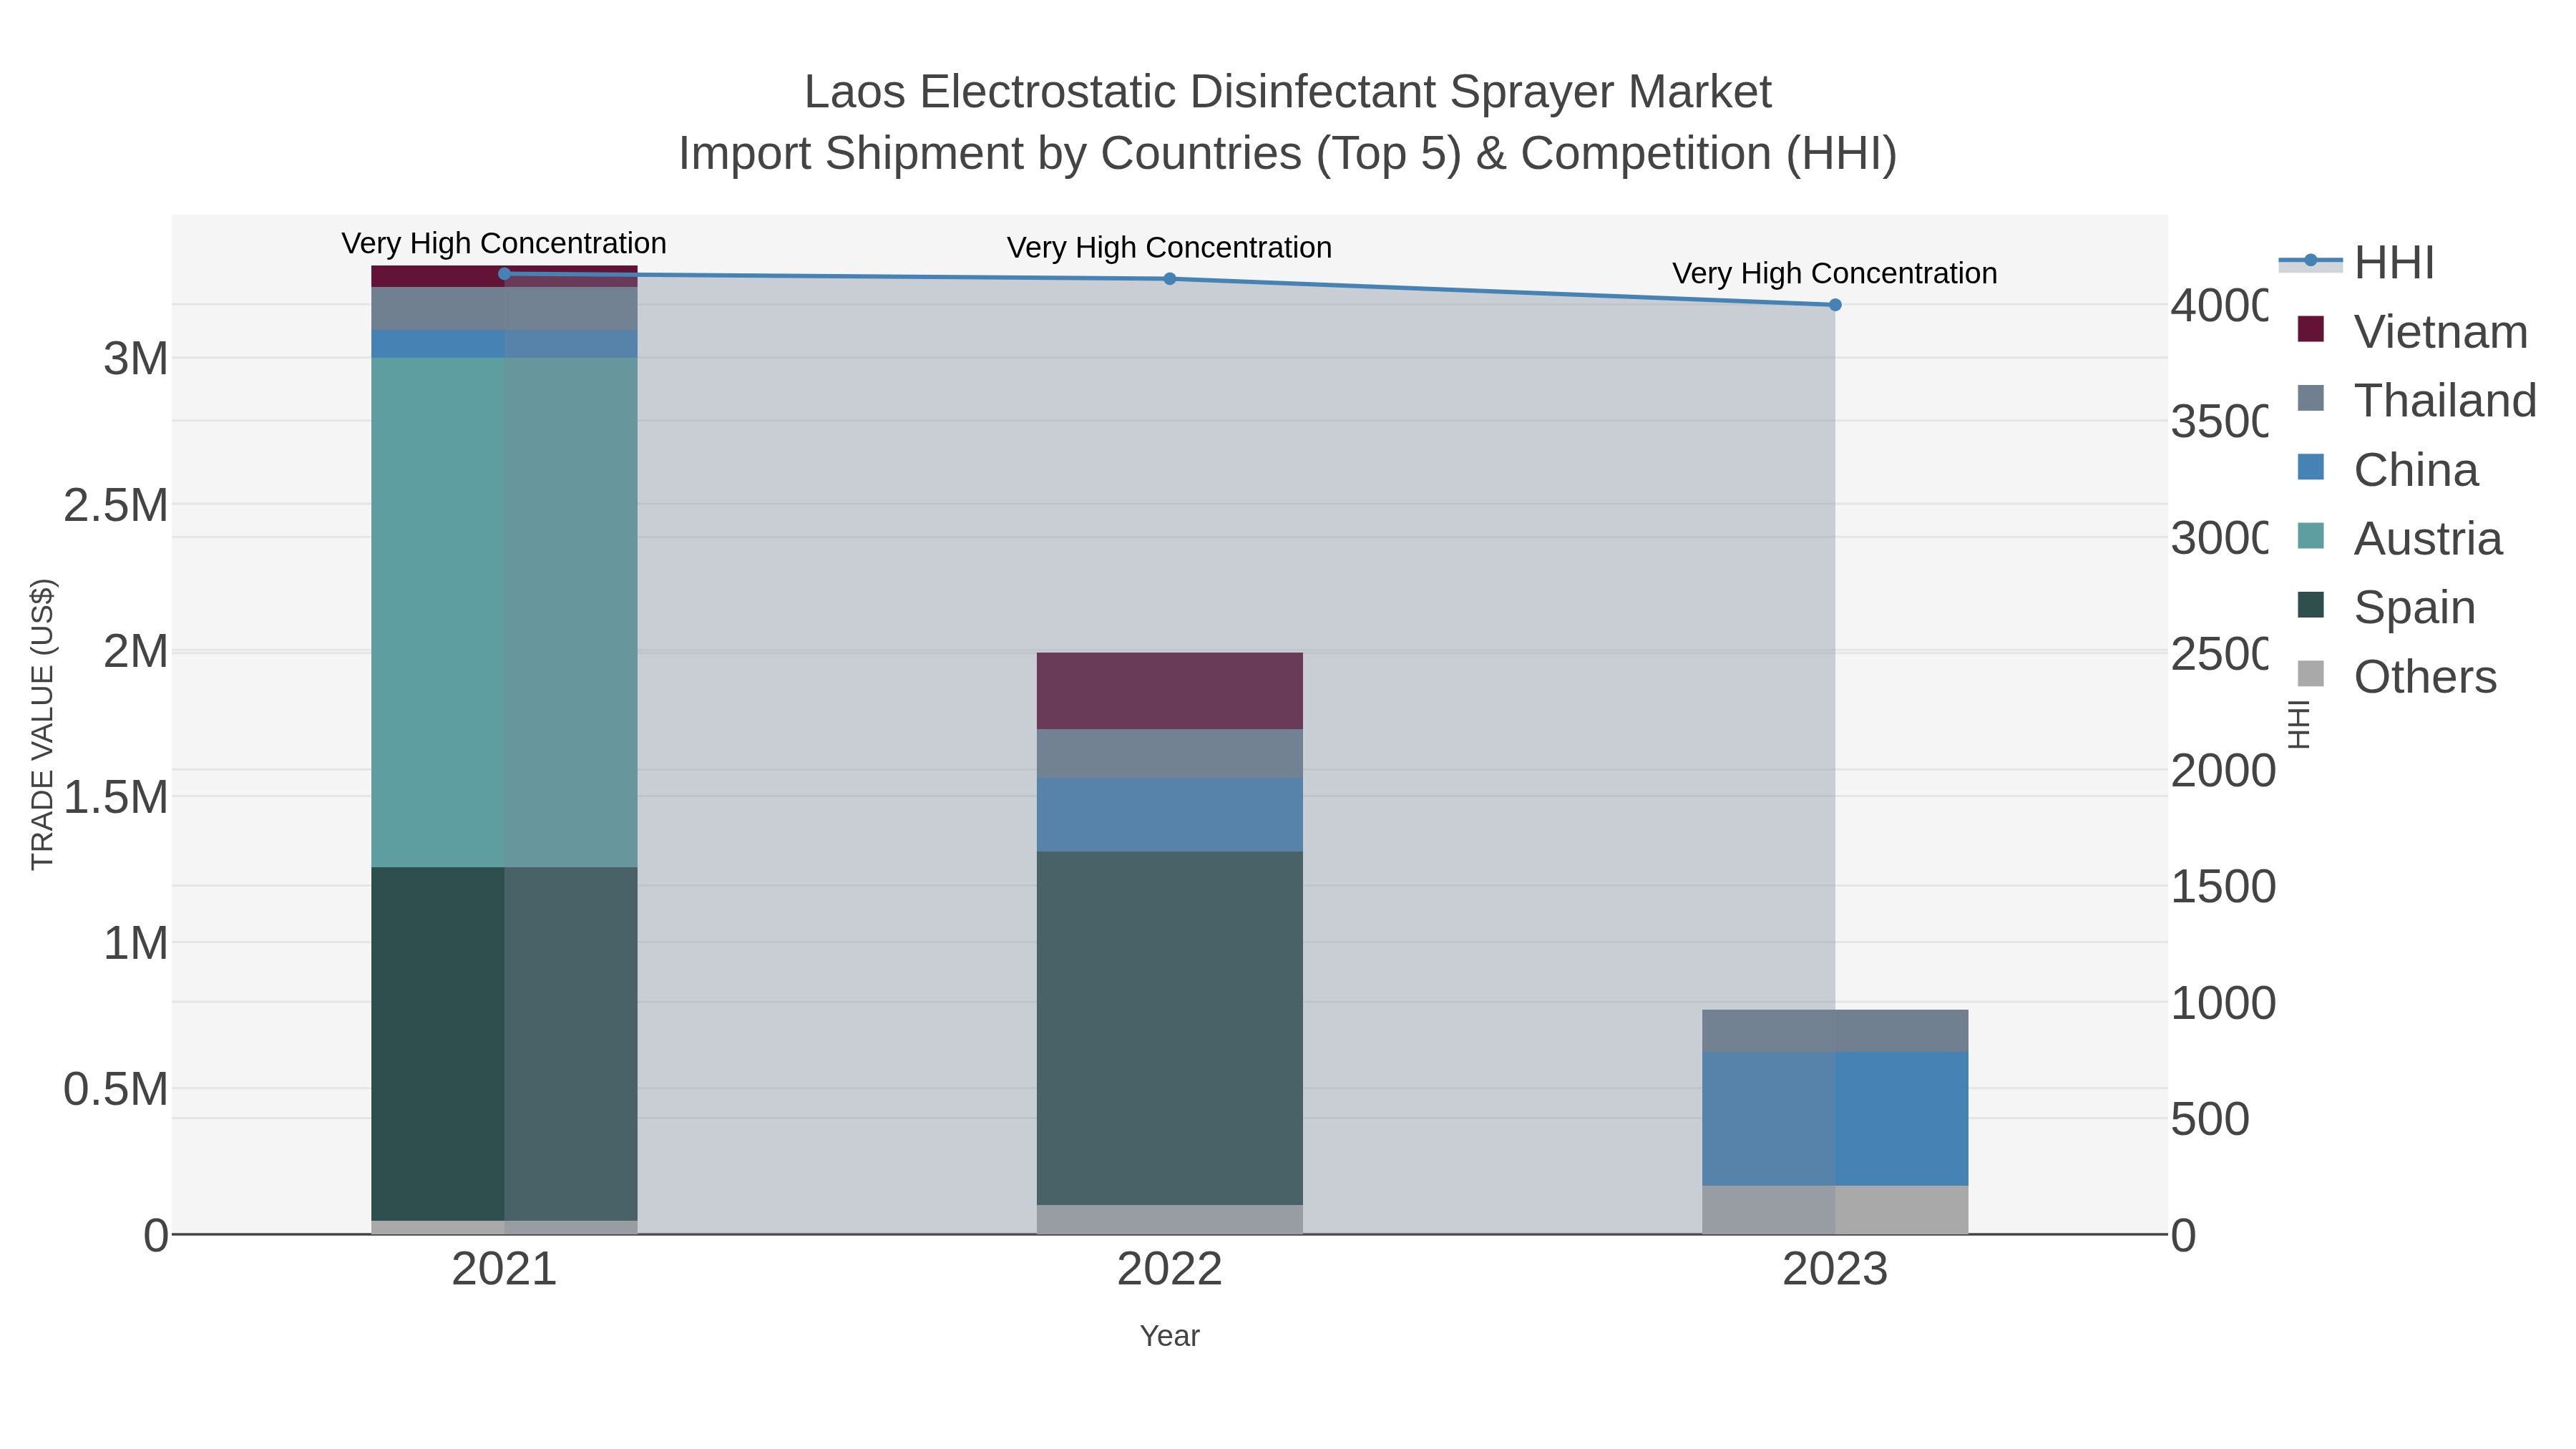Click the Very High Concentration label above 2022
Viewport: 2576px width, 1449px height.
1170,247
